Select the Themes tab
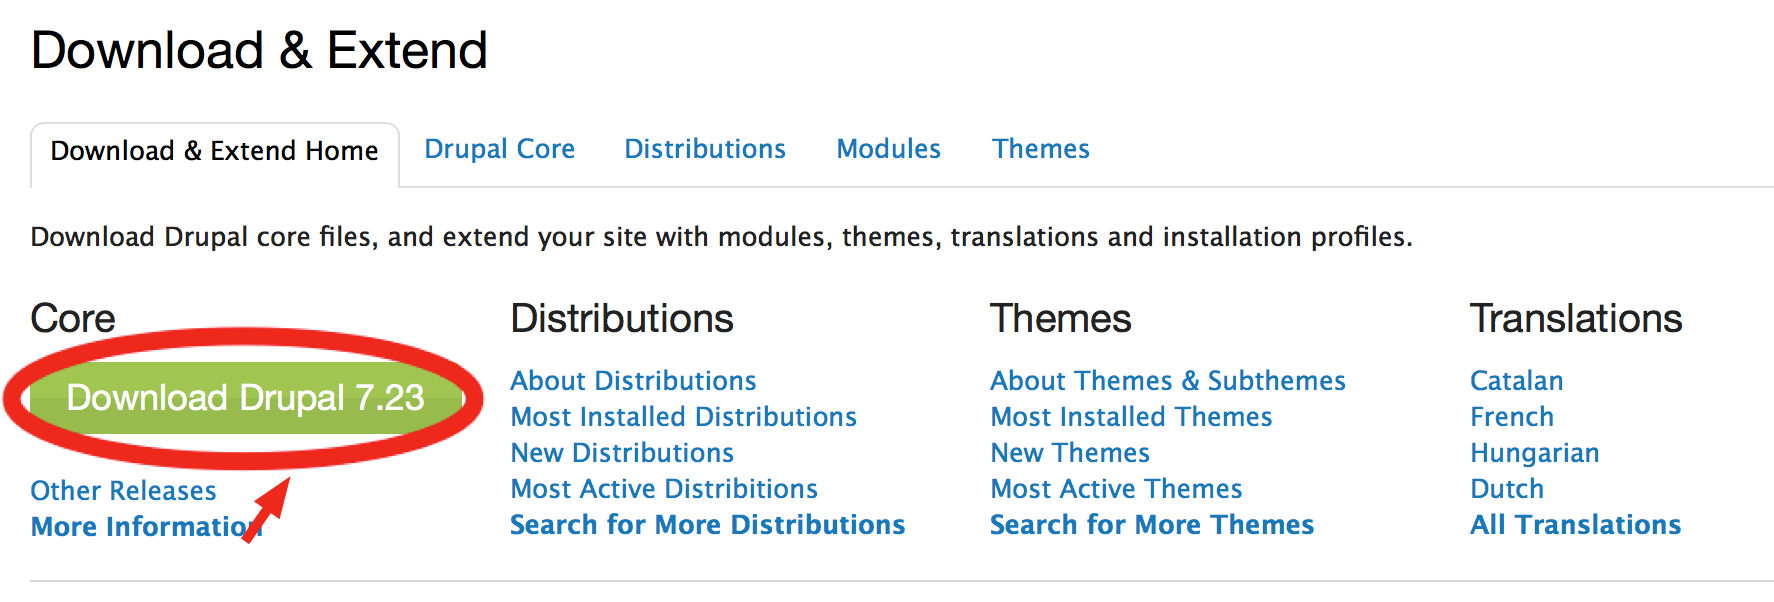This screenshot has width=1774, height=602. [x=1040, y=149]
